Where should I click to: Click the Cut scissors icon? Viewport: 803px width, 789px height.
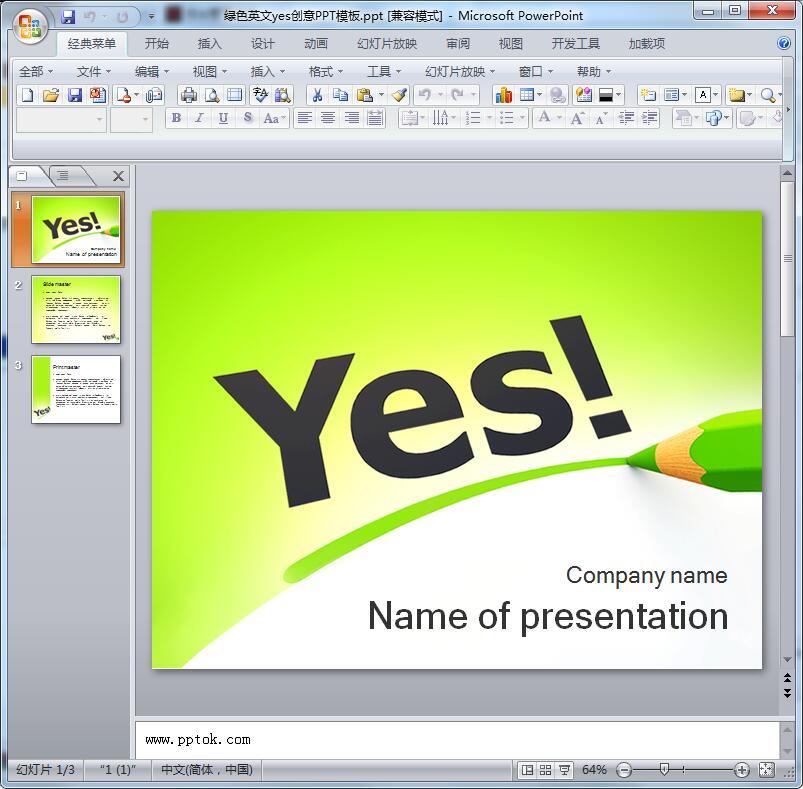click(317, 95)
